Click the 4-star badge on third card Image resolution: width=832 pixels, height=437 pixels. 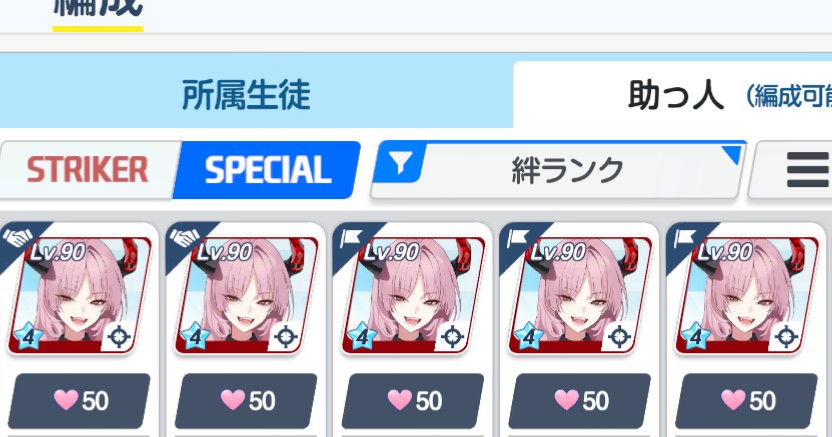(x=362, y=336)
